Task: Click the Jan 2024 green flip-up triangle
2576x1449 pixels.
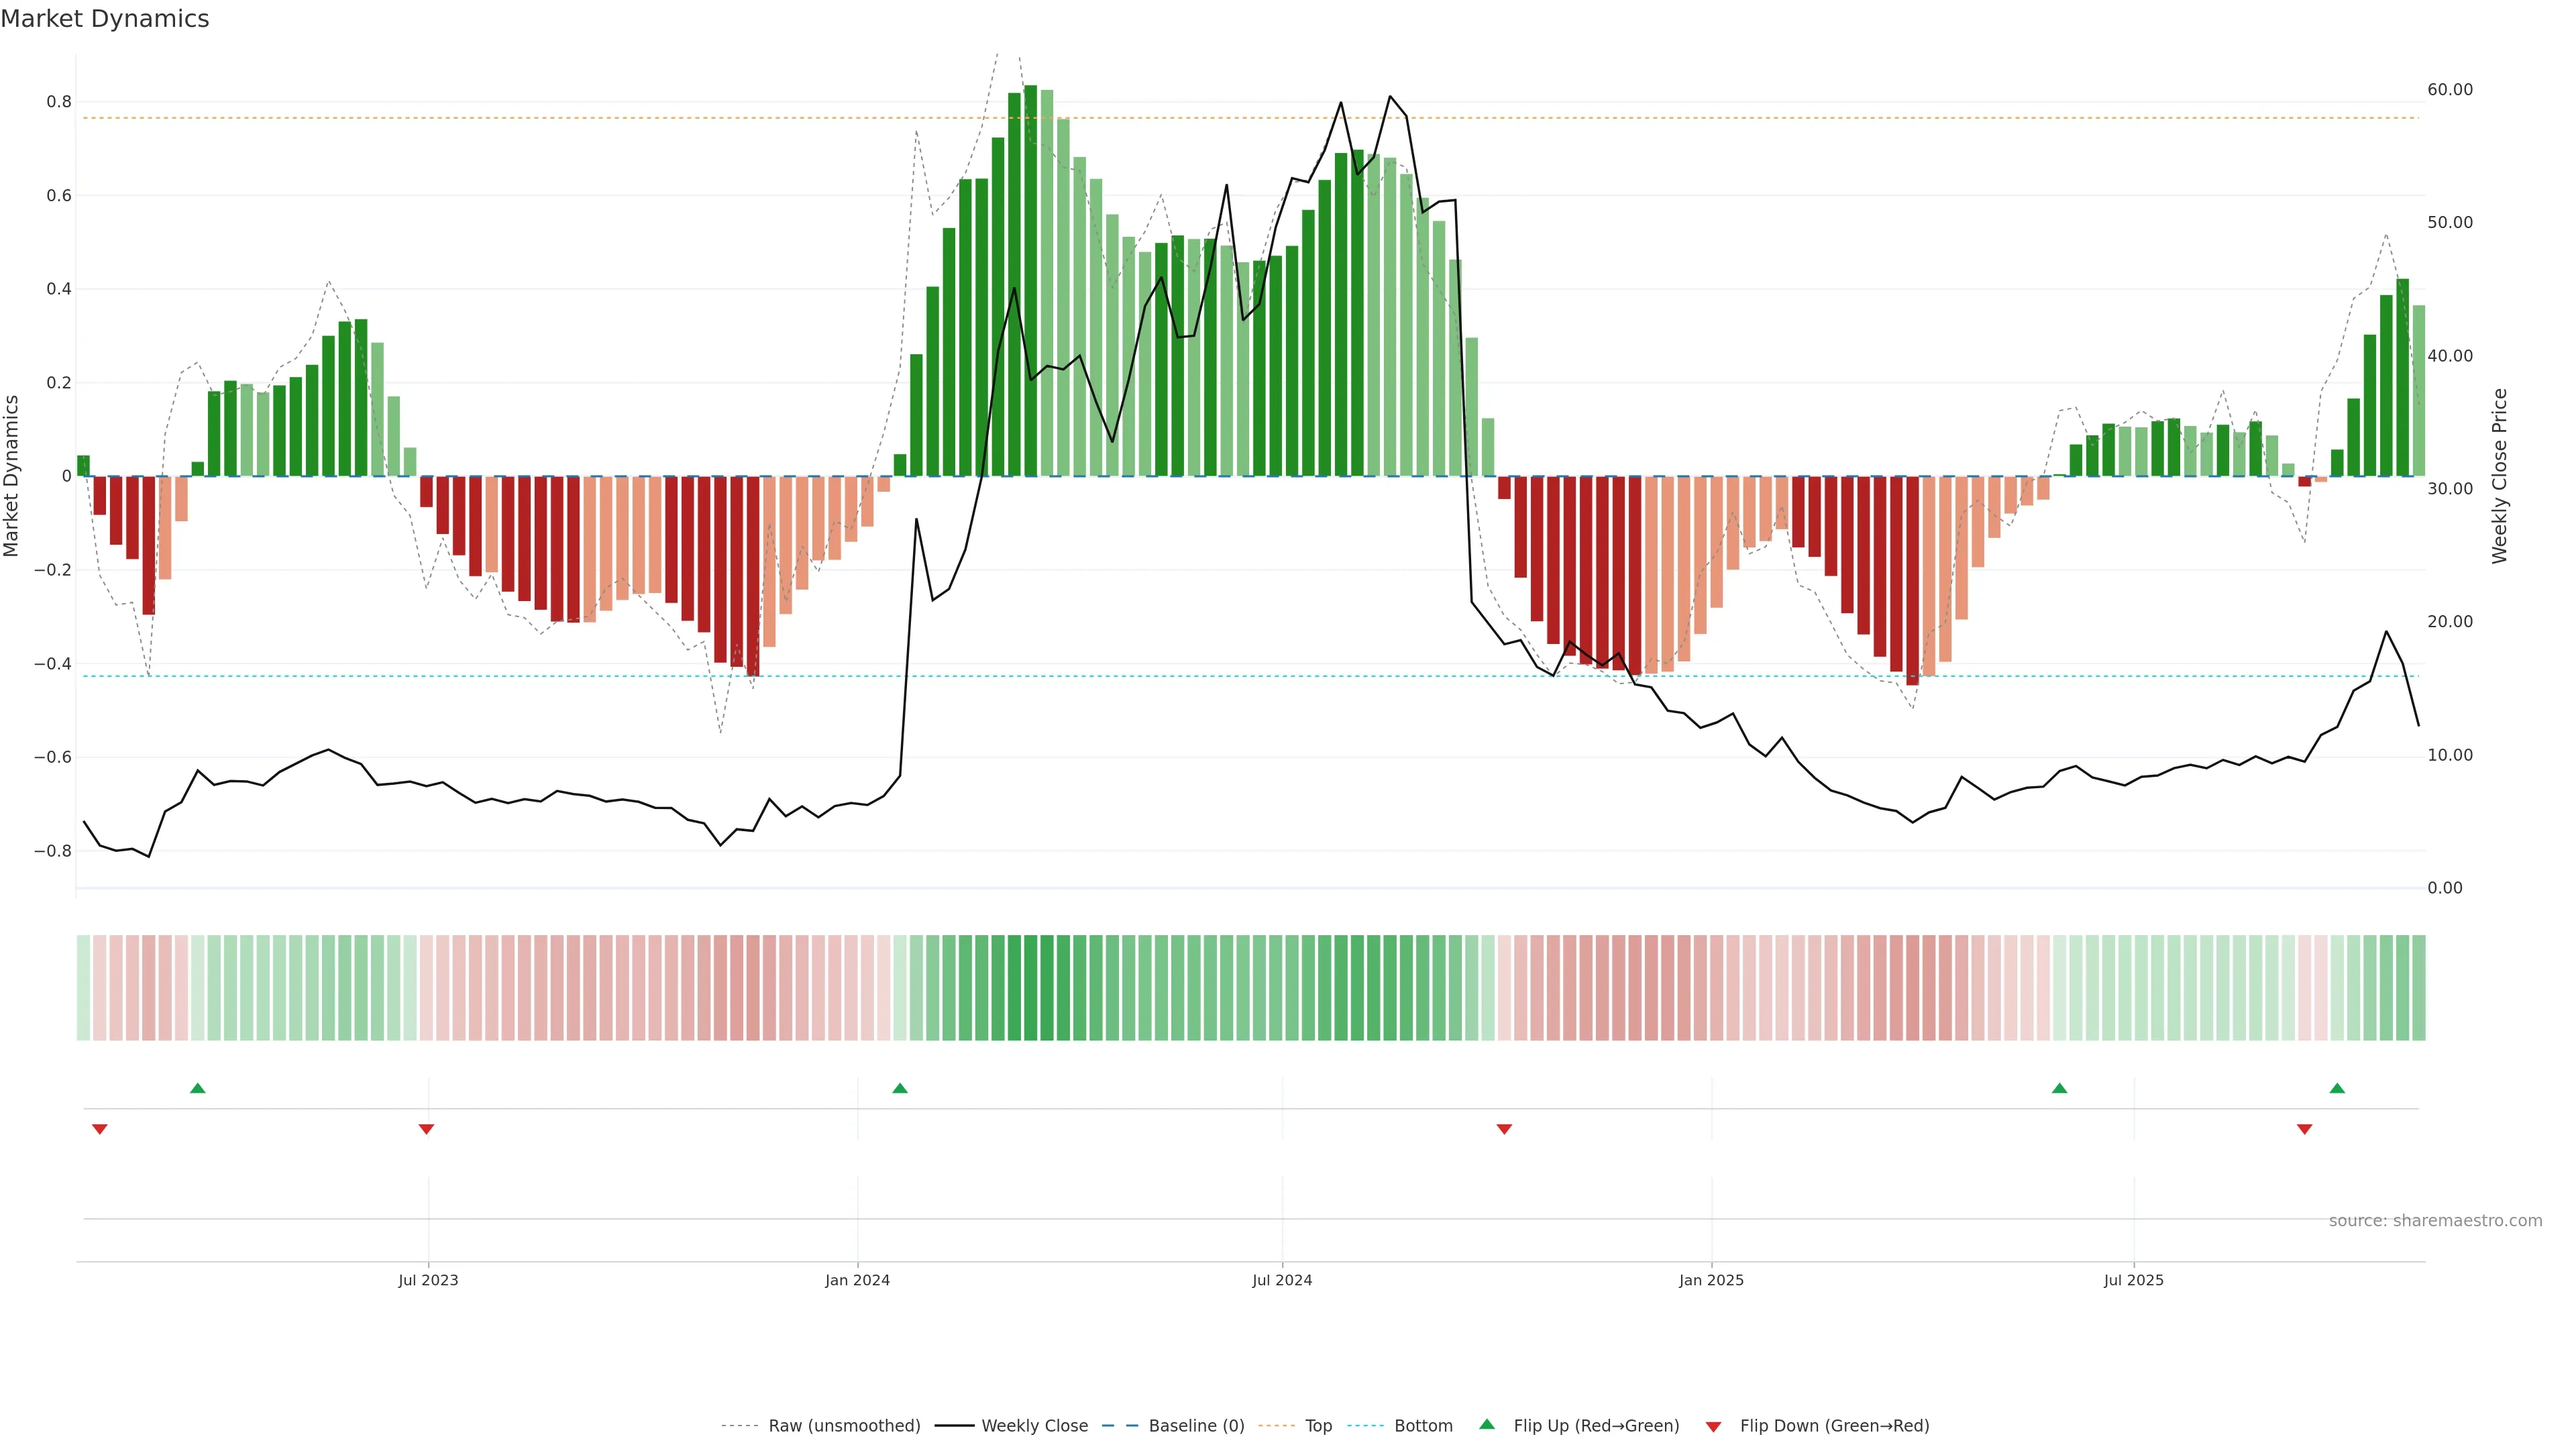Action: pyautogui.click(x=900, y=1088)
